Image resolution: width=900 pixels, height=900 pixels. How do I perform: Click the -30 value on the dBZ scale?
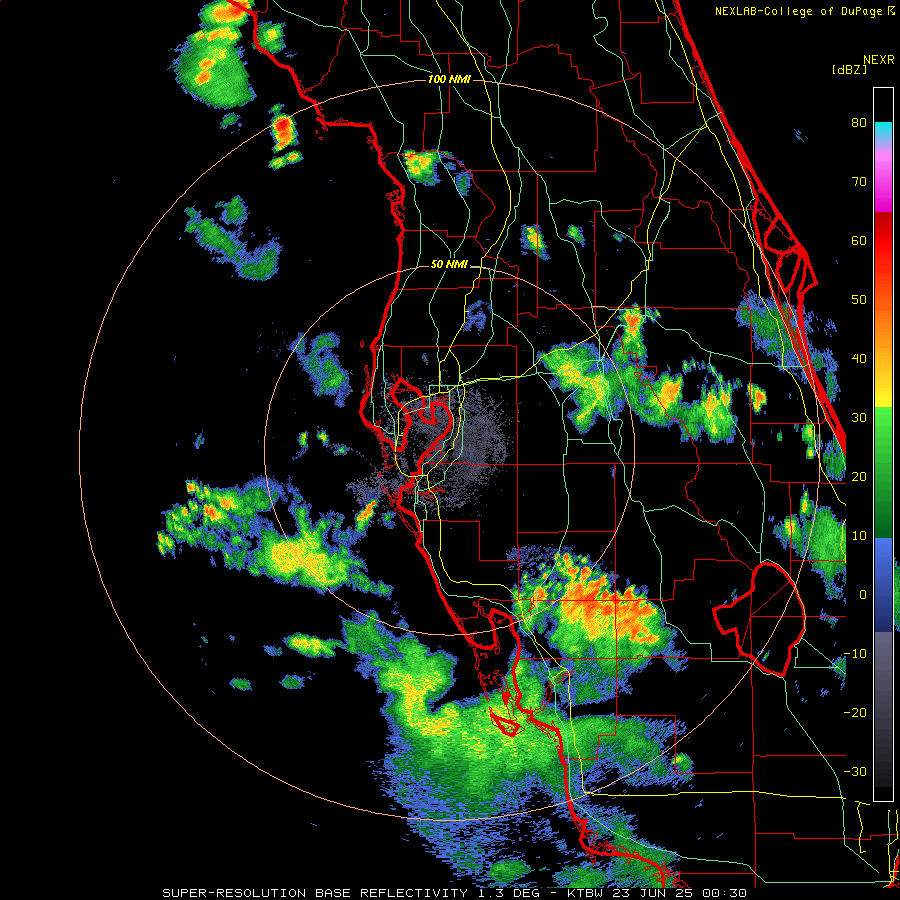[x=855, y=771]
